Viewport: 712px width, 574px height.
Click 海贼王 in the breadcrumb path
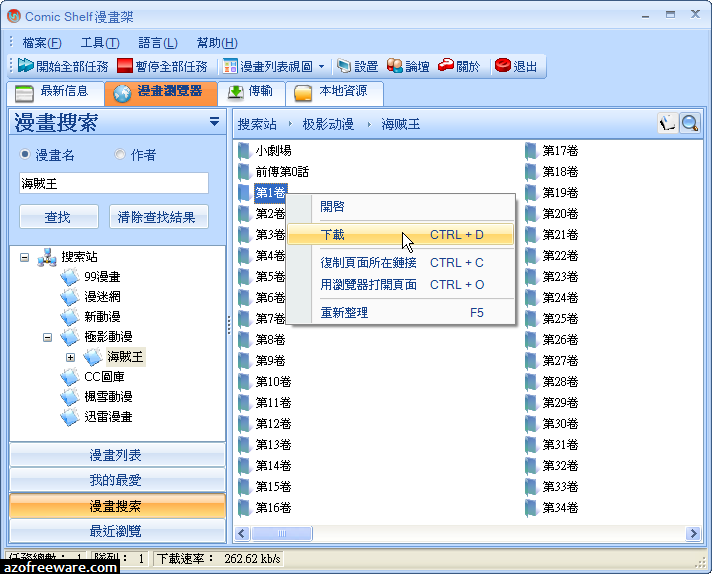point(400,124)
